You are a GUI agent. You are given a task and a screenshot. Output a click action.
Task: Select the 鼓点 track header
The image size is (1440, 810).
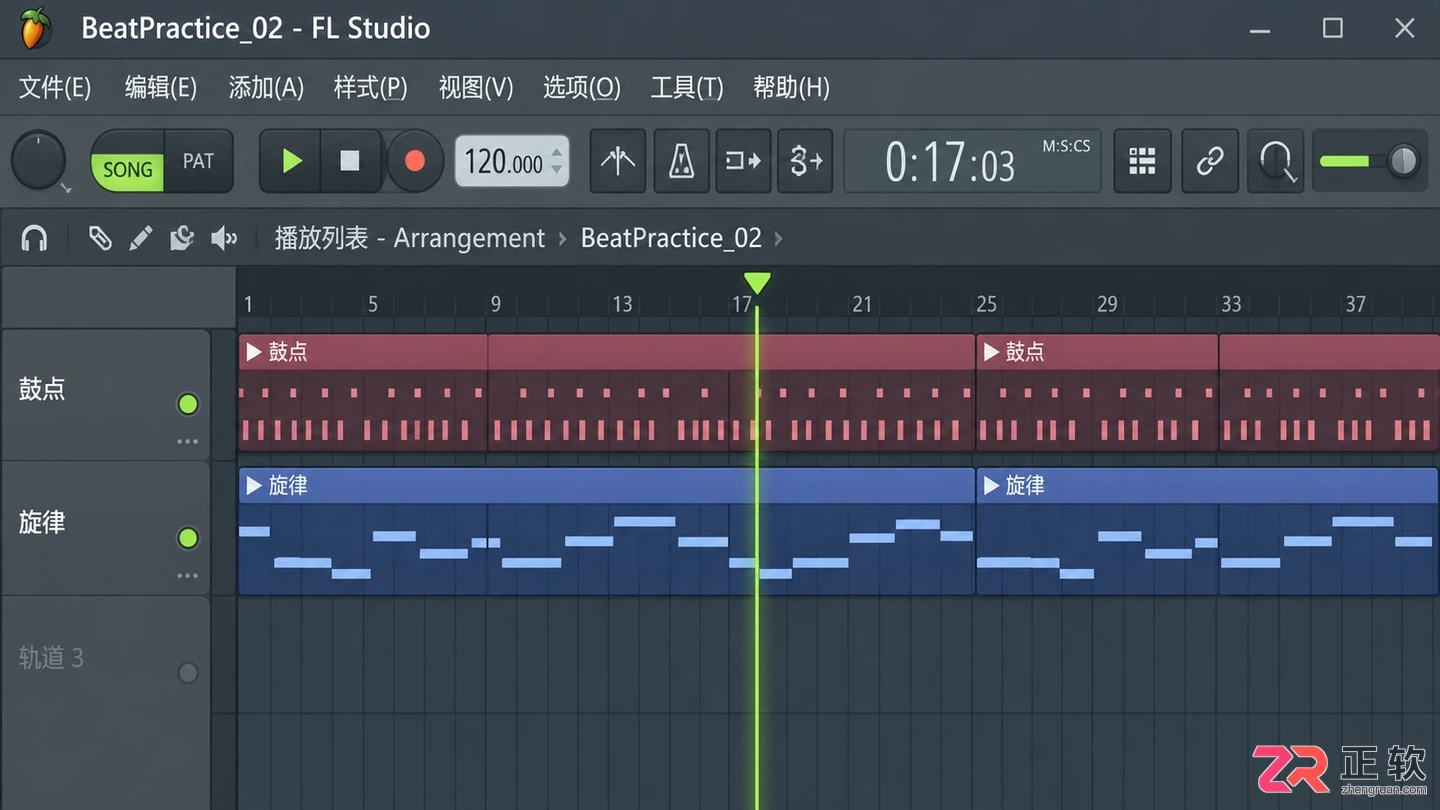(x=106, y=394)
